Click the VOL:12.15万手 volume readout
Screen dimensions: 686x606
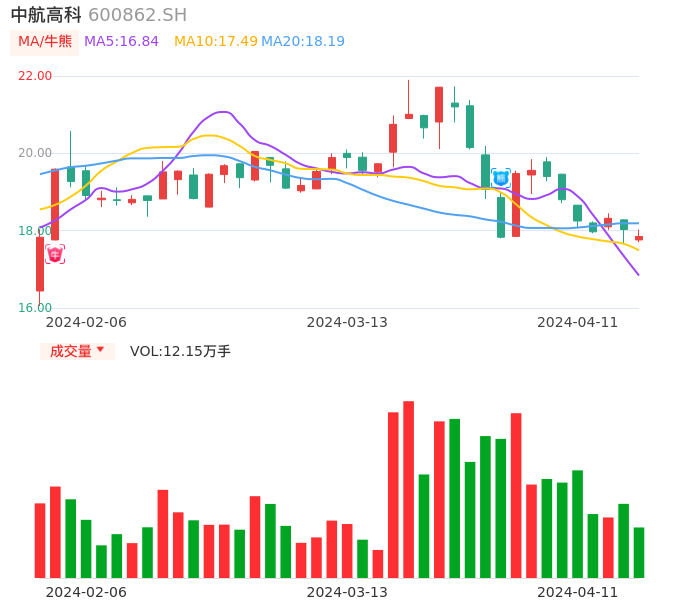(180, 351)
